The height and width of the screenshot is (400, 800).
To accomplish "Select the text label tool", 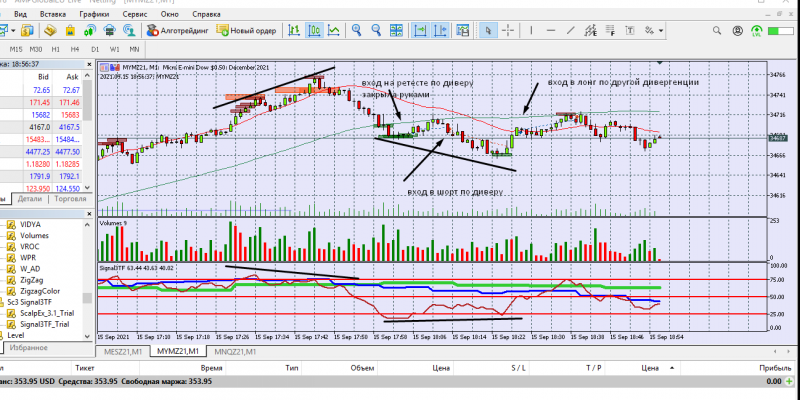I will tap(630, 30).
